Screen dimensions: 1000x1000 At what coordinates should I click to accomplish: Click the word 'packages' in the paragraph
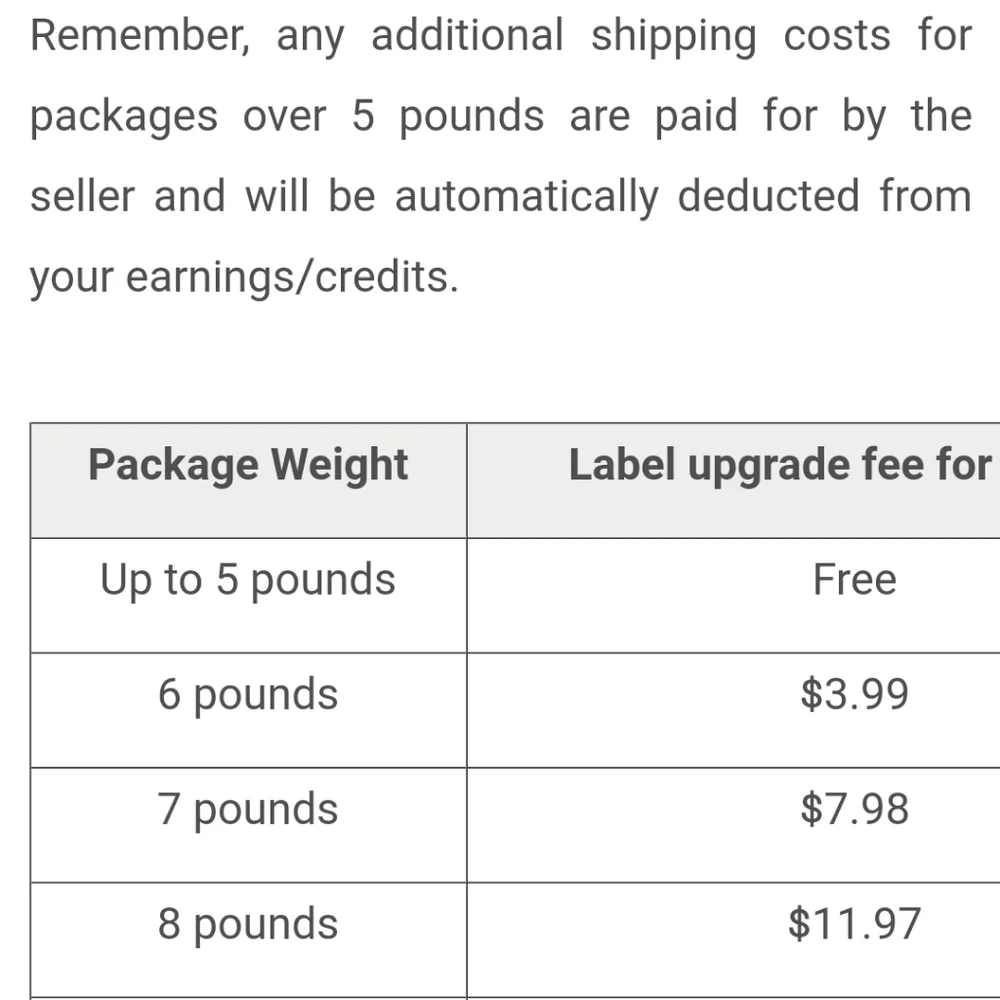click(x=124, y=118)
